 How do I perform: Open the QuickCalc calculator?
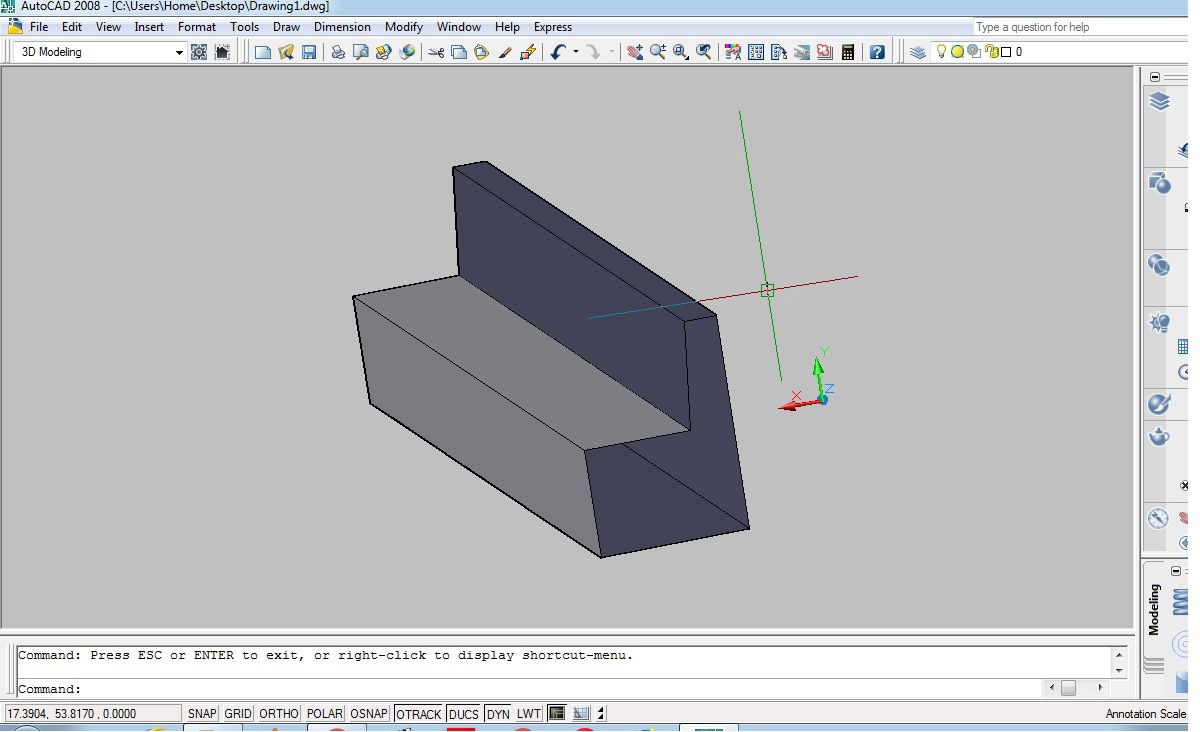[848, 52]
